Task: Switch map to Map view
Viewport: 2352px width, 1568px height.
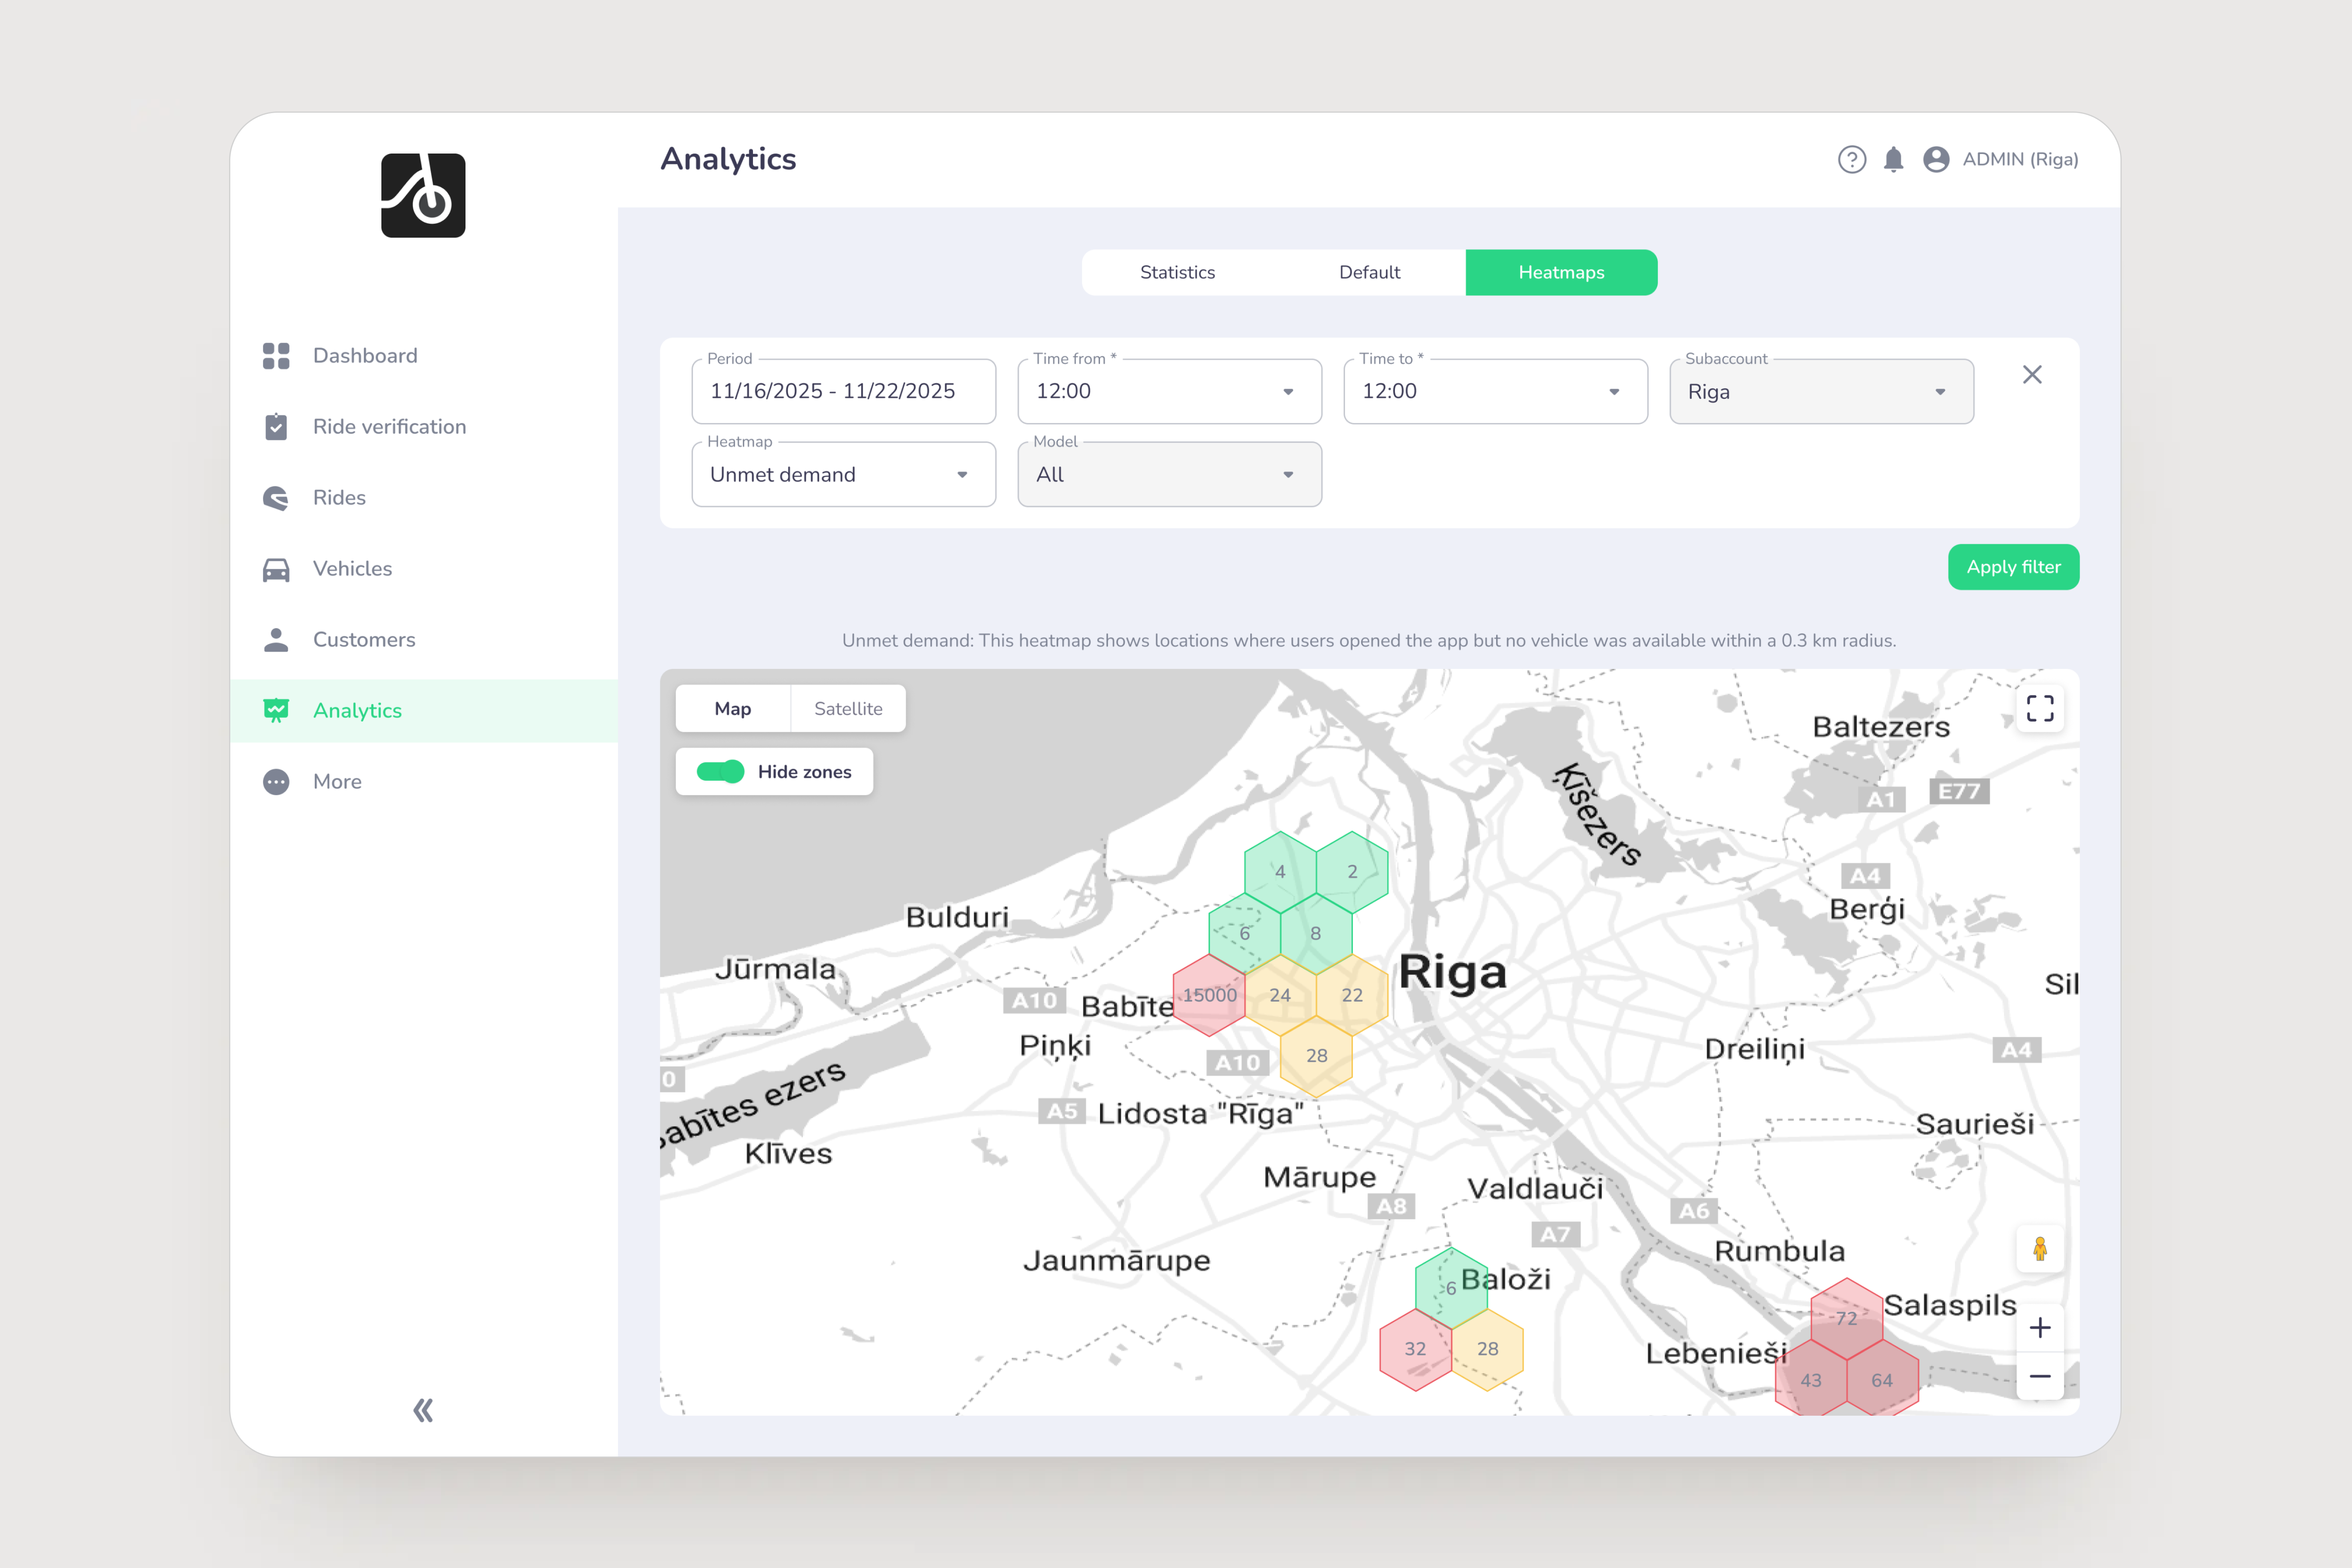Action: click(x=733, y=709)
